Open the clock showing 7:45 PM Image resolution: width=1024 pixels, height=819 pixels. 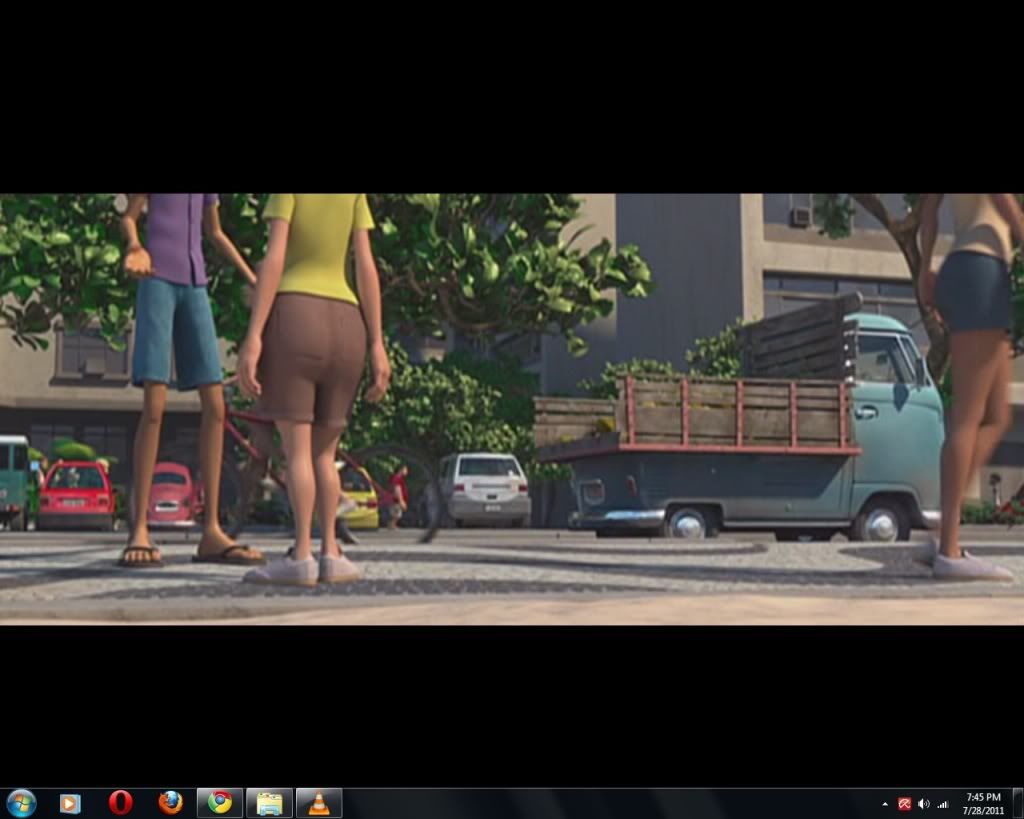[982, 803]
